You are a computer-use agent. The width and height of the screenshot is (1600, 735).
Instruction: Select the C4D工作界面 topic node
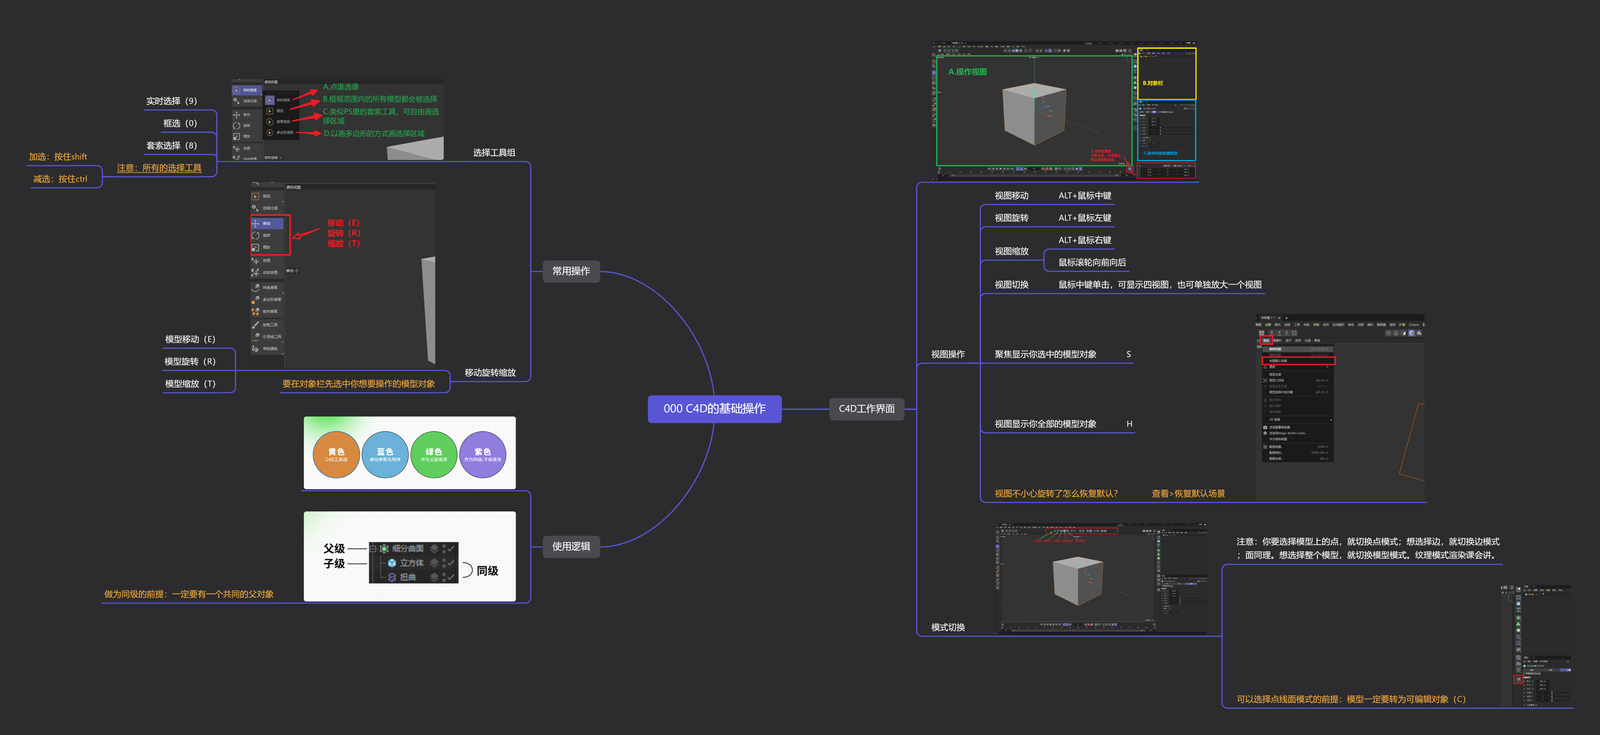pyautogui.click(x=866, y=408)
